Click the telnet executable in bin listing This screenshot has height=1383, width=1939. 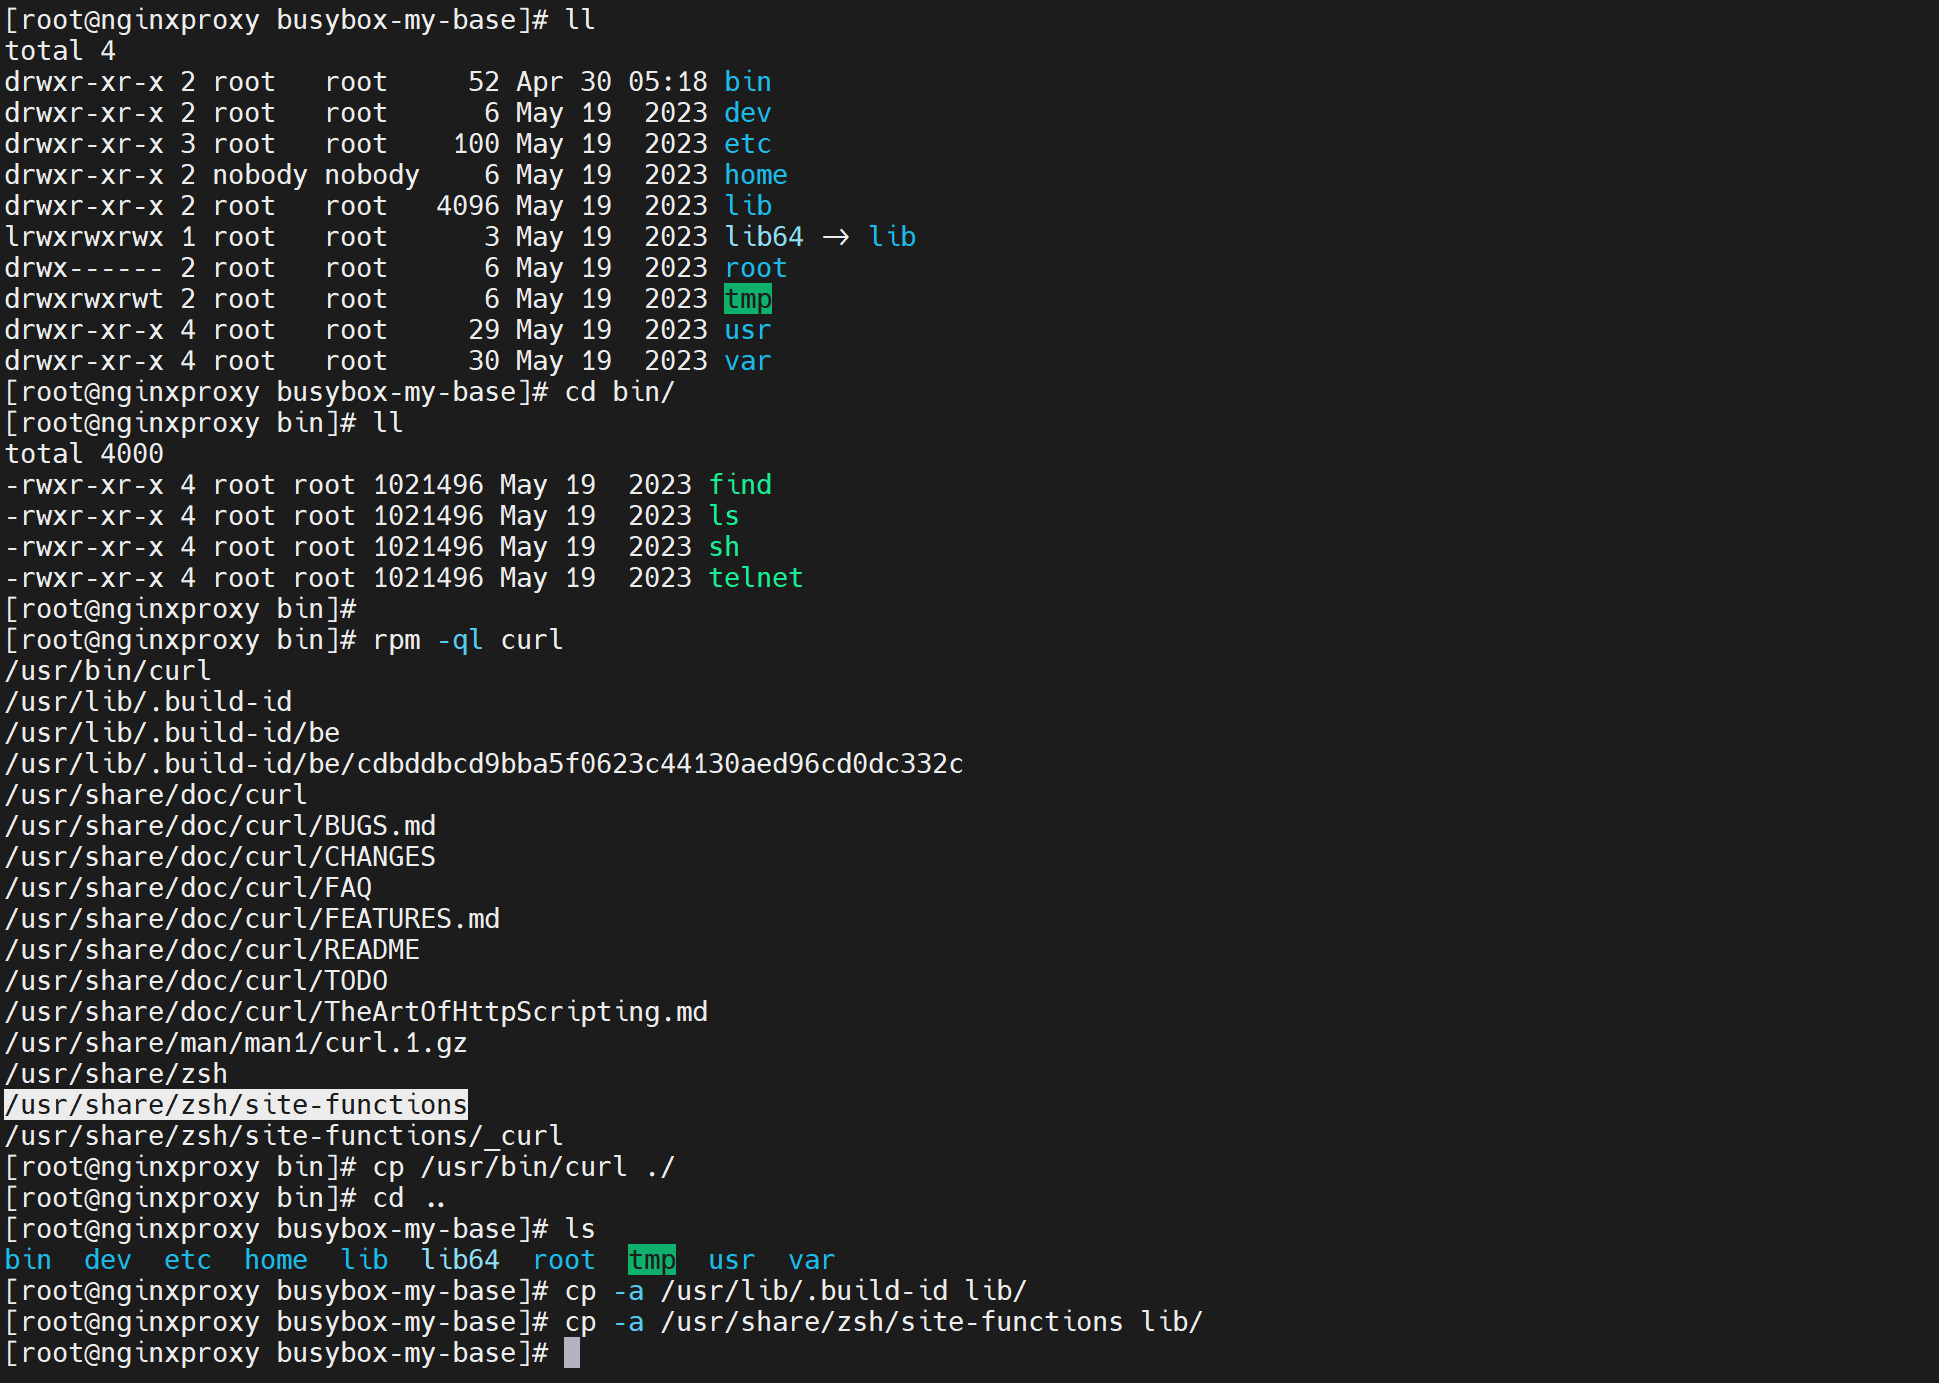[755, 578]
